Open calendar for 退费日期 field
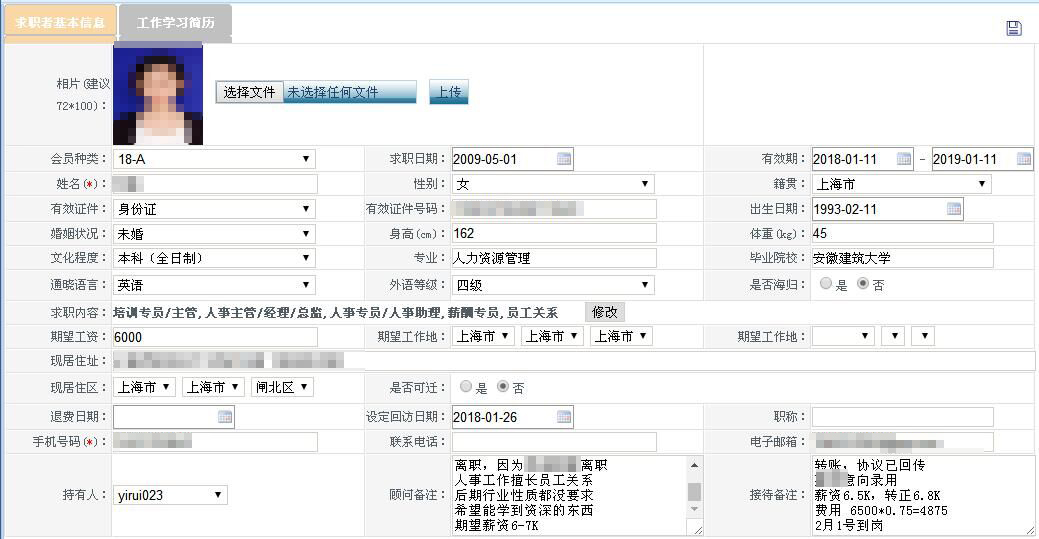This screenshot has width=1039, height=539. [x=225, y=417]
